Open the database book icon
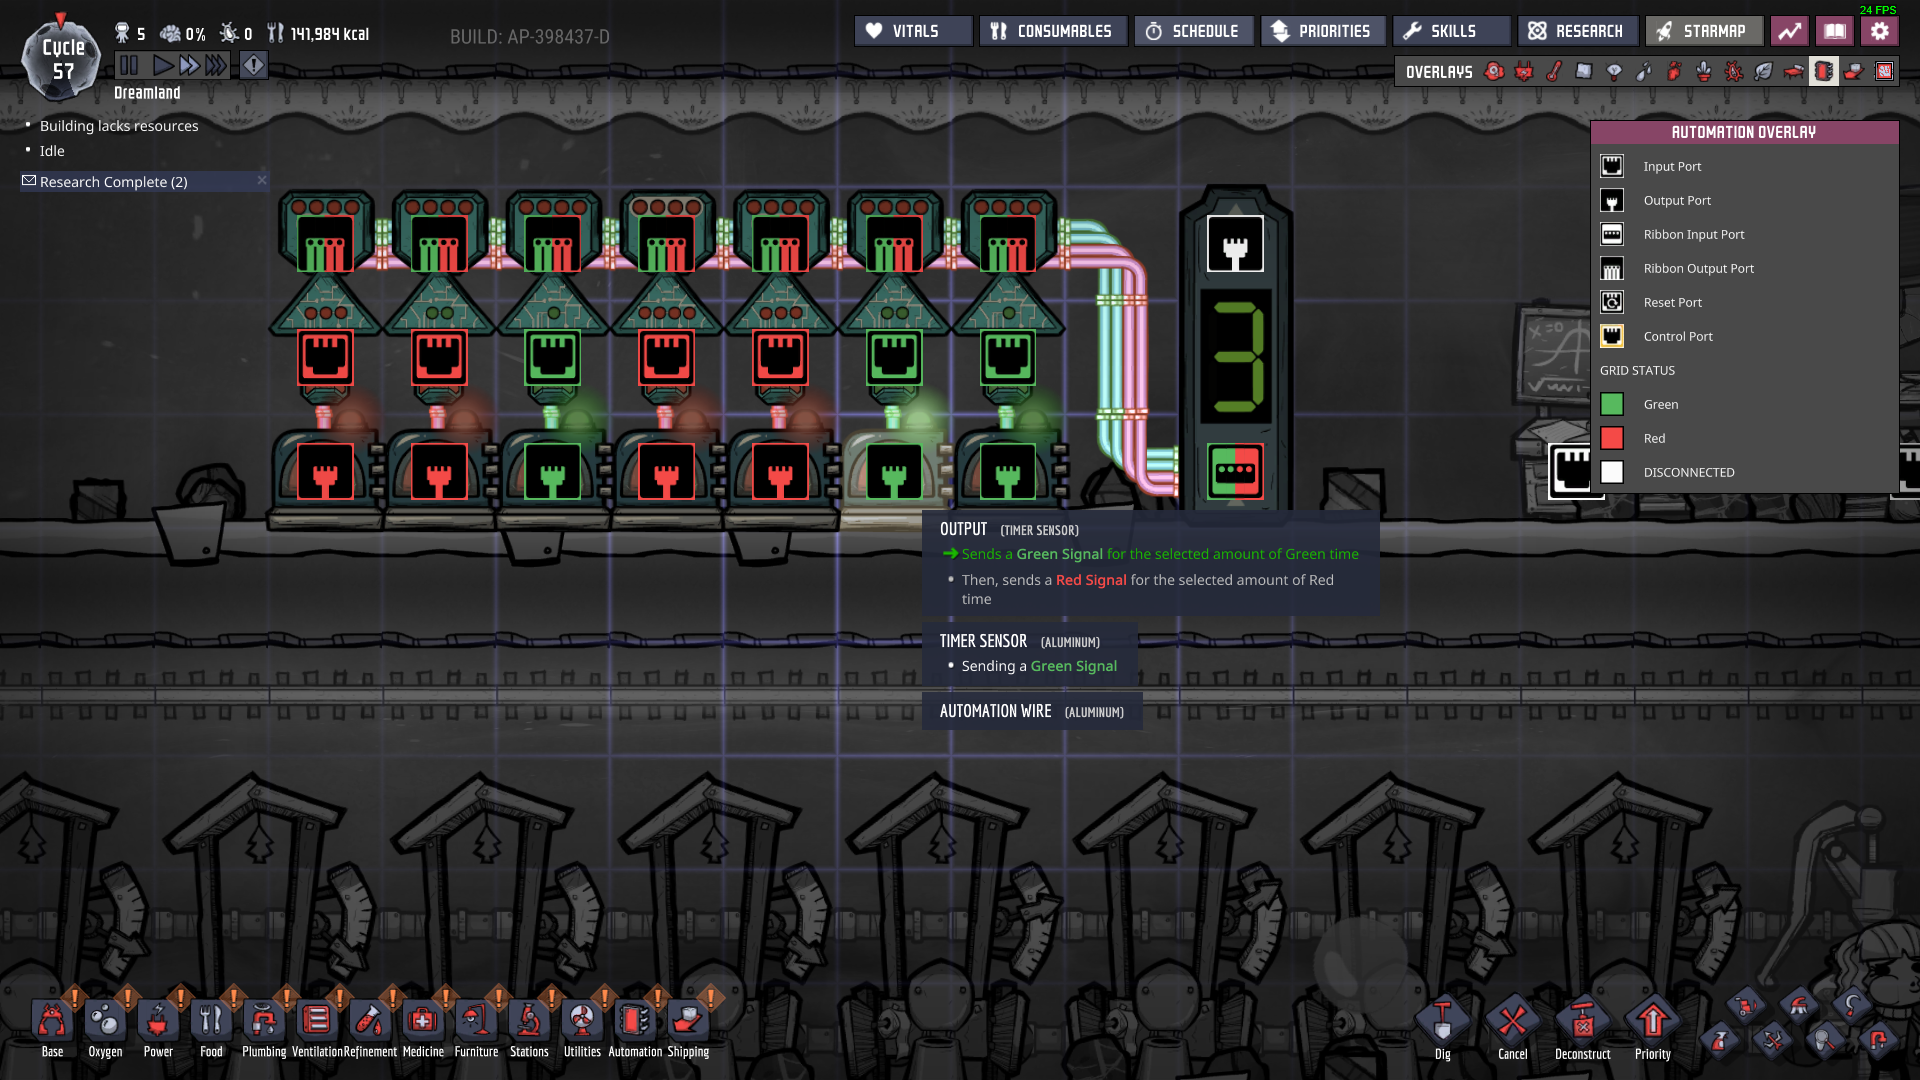The width and height of the screenshot is (1920, 1080). [x=1834, y=31]
